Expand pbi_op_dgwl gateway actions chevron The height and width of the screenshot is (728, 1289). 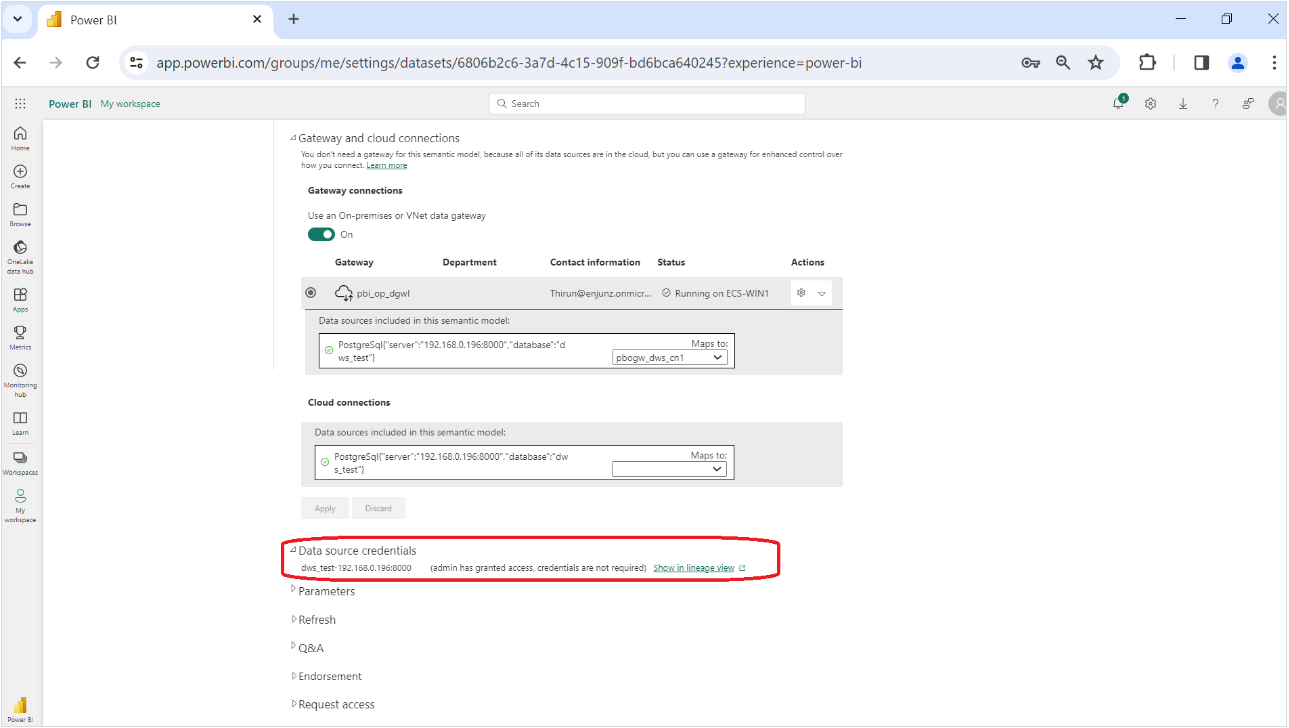click(x=822, y=294)
